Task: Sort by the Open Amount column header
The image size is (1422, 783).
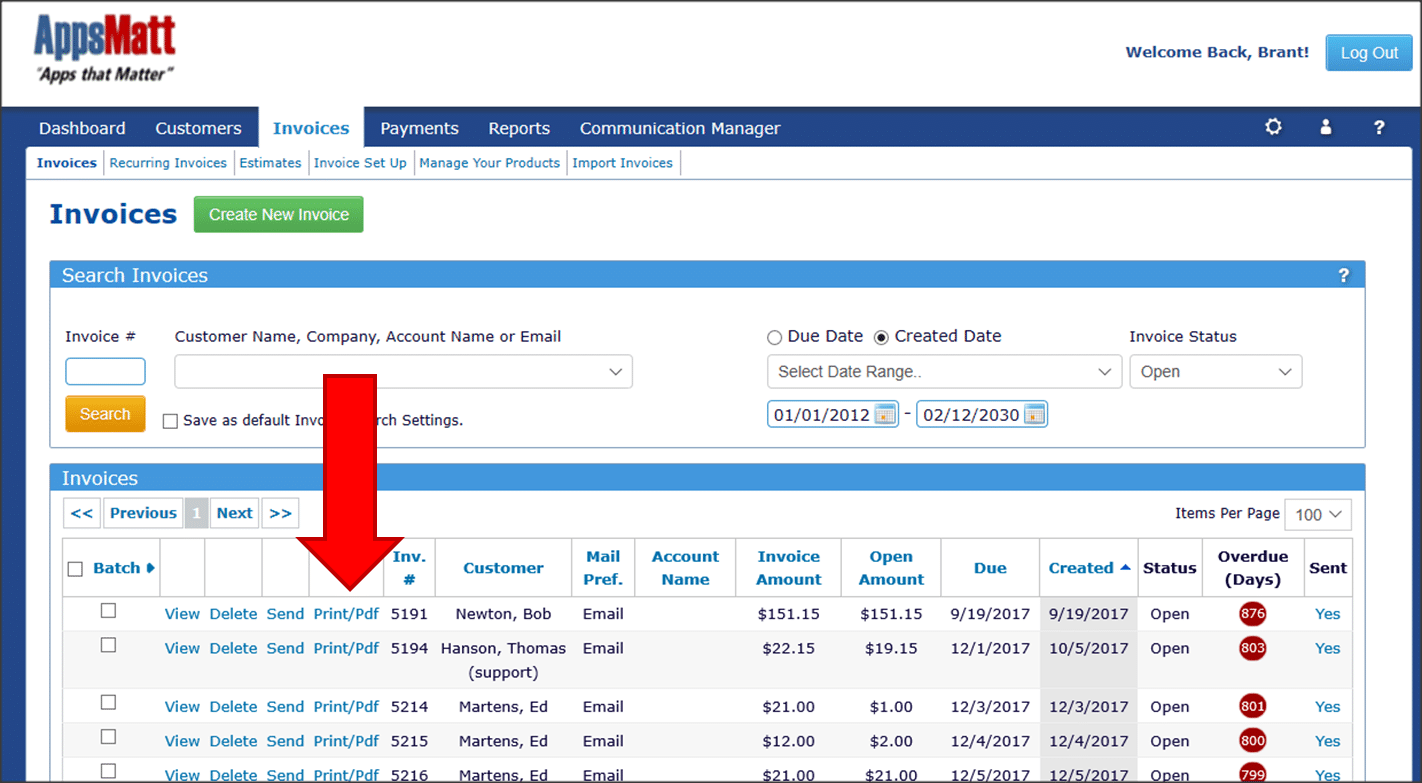Action: [891, 568]
